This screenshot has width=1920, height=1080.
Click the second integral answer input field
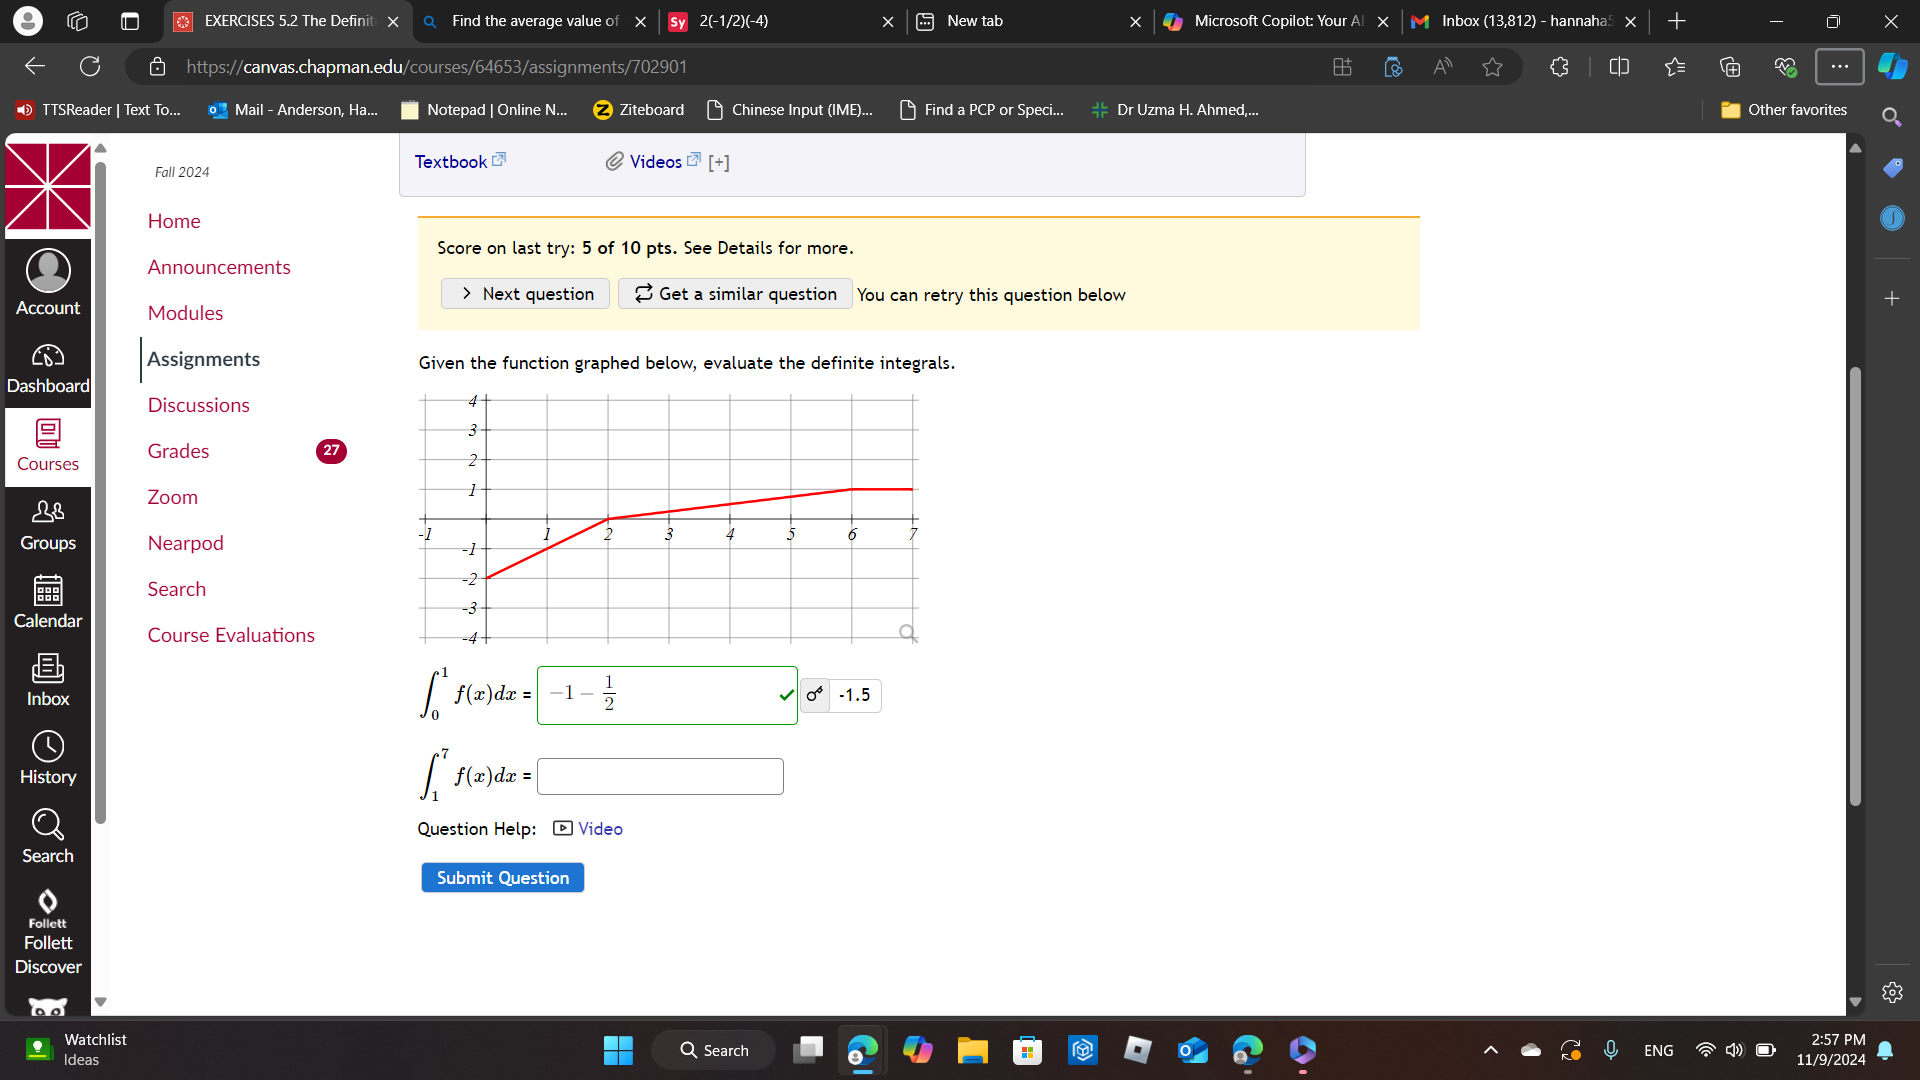coord(659,775)
